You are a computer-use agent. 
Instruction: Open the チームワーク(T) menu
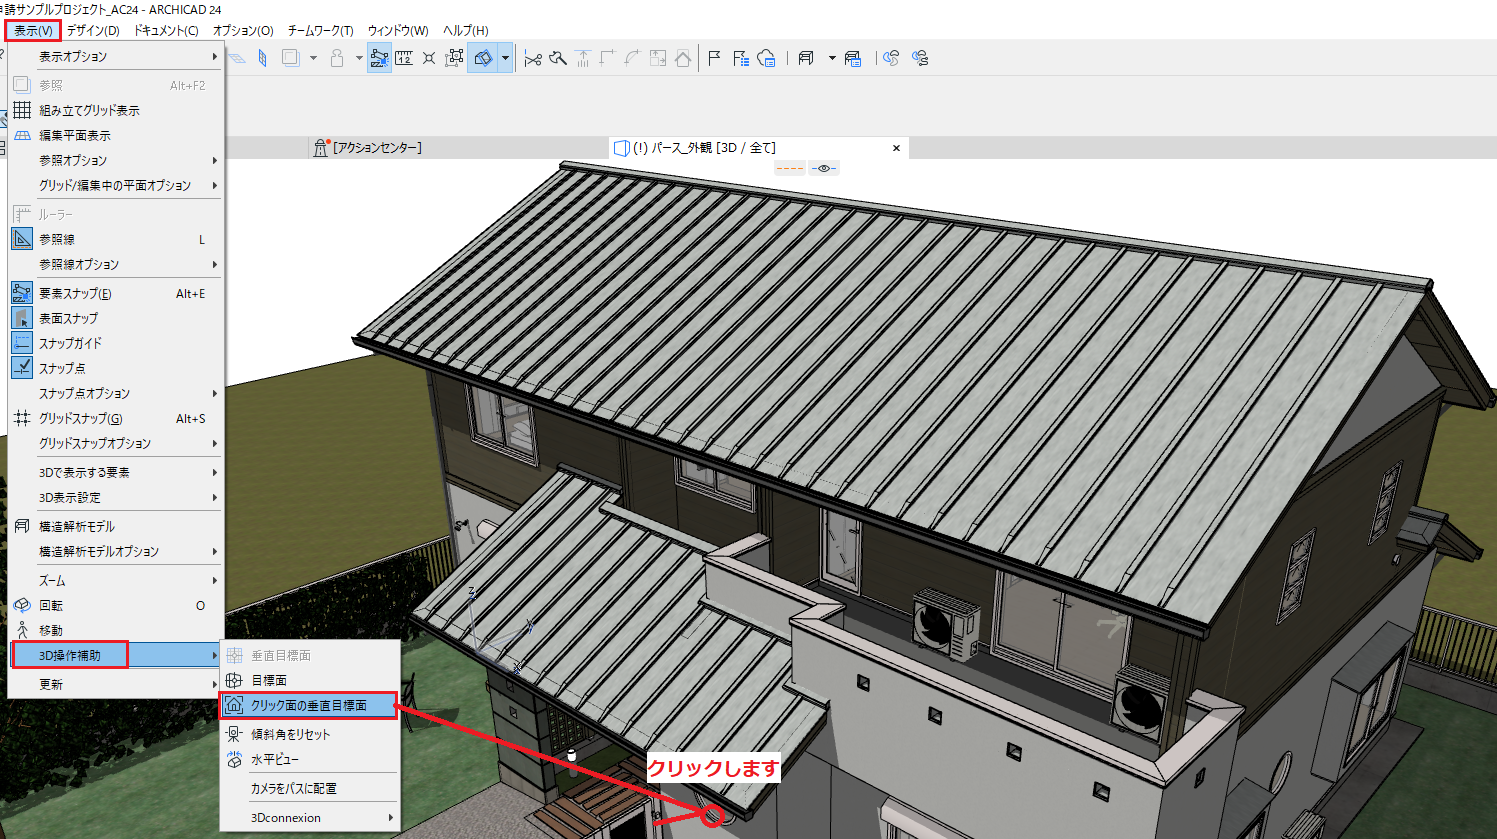tap(320, 31)
